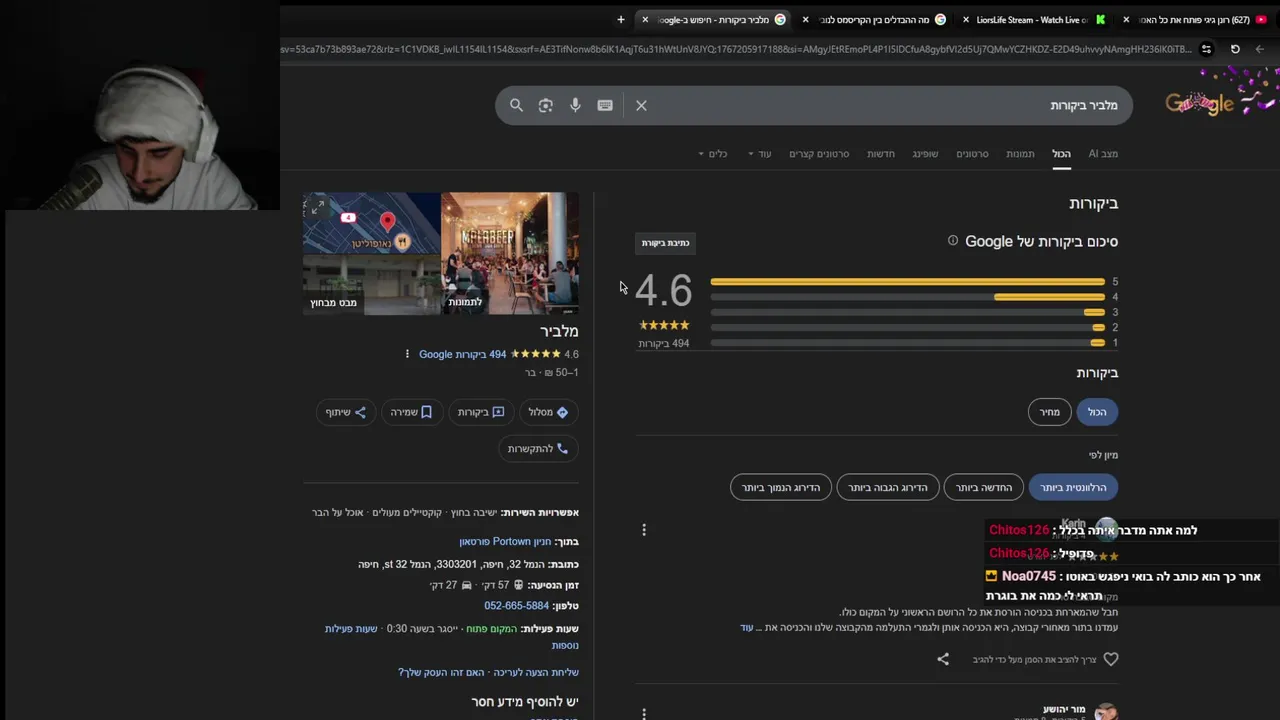The width and height of the screenshot is (1280, 720).
Task: Close the LiorsLife Stream tab
Action: point(966,19)
